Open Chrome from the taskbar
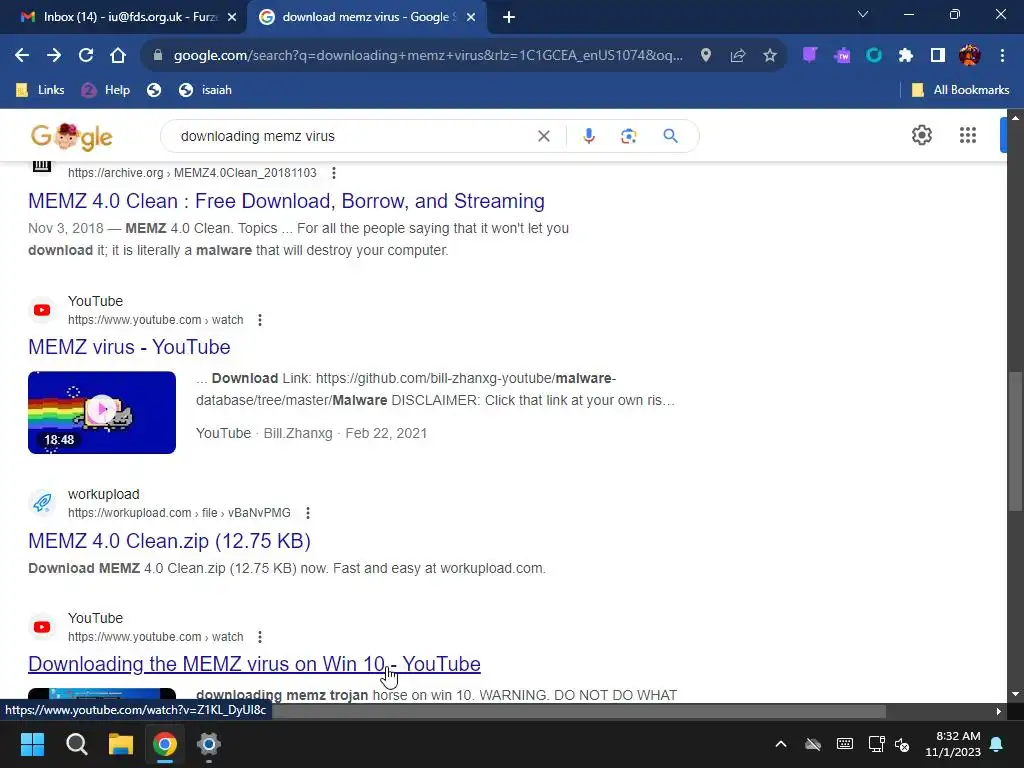The height and width of the screenshot is (768, 1024). coord(165,744)
